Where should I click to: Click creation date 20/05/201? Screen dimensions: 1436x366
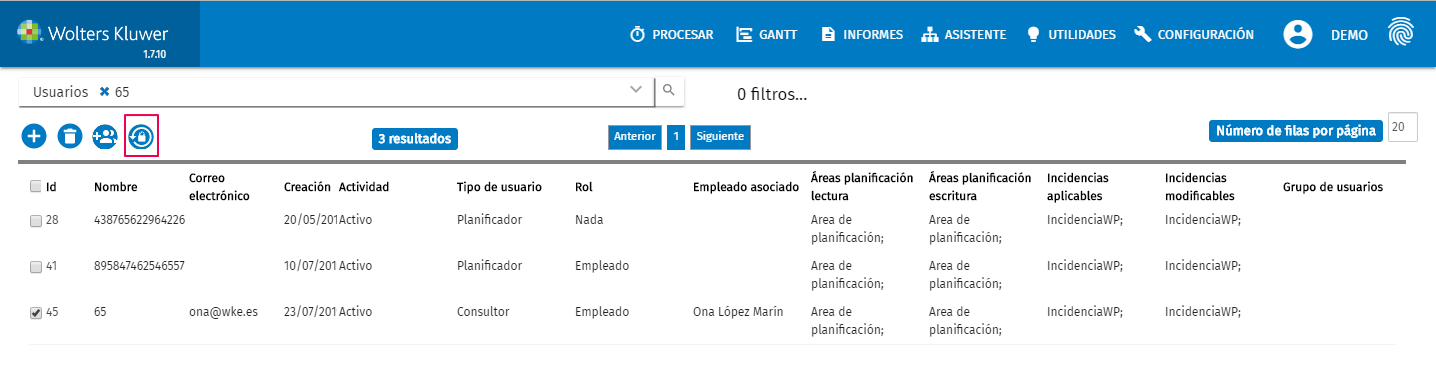(311, 220)
